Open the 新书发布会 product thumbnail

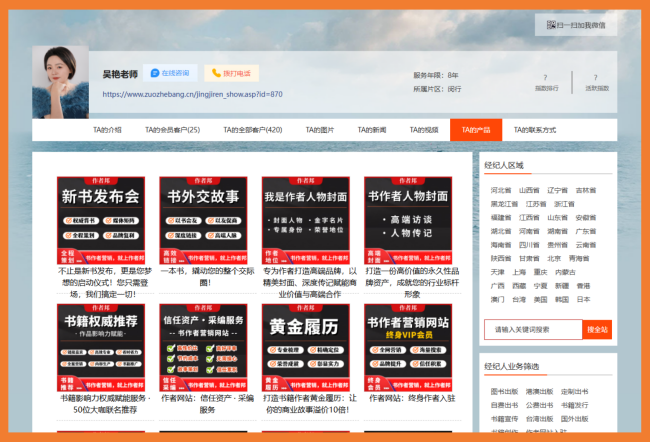101,220
